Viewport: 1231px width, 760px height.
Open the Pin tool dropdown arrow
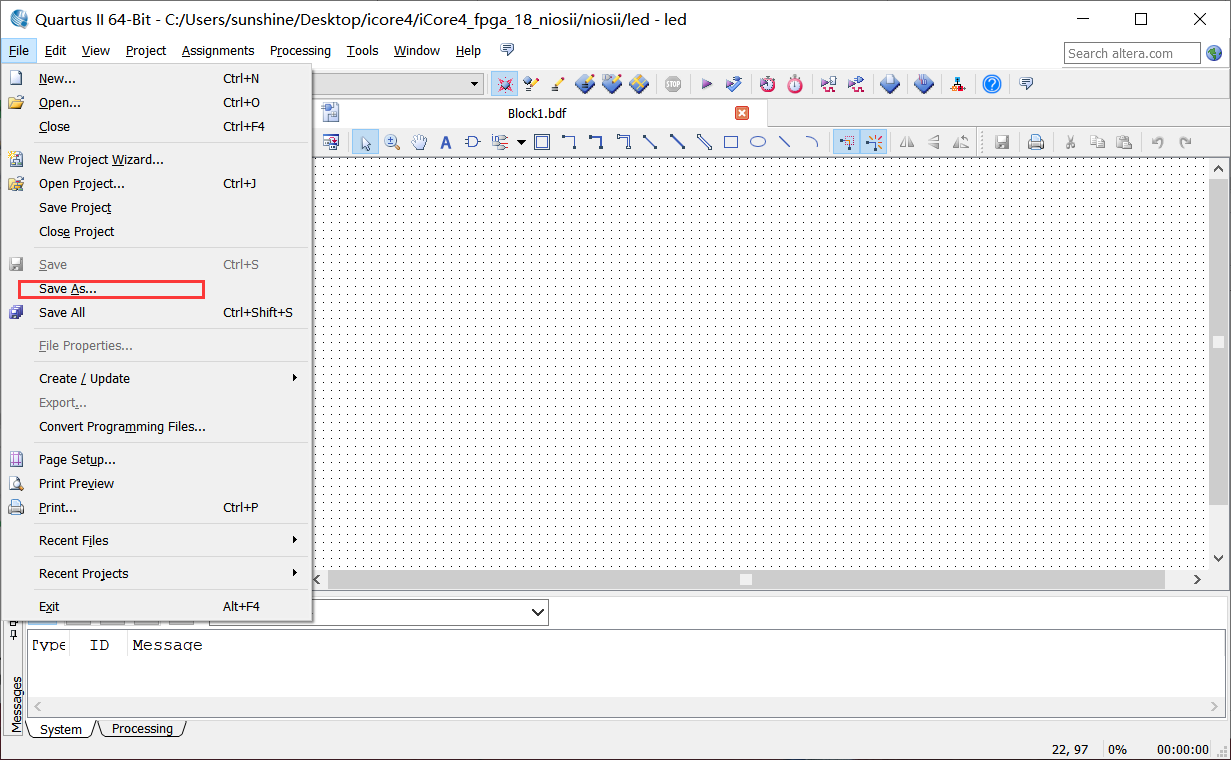(521, 142)
